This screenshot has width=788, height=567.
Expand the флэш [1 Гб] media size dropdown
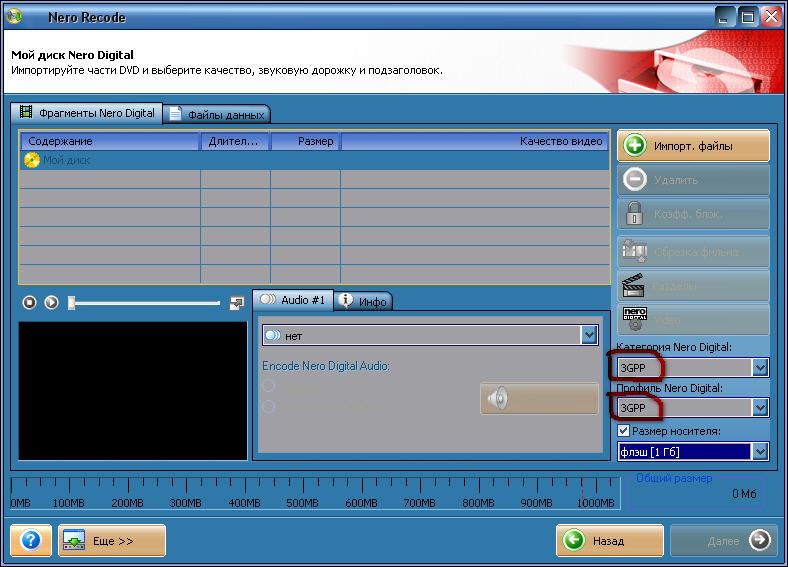pyautogui.click(x=760, y=452)
